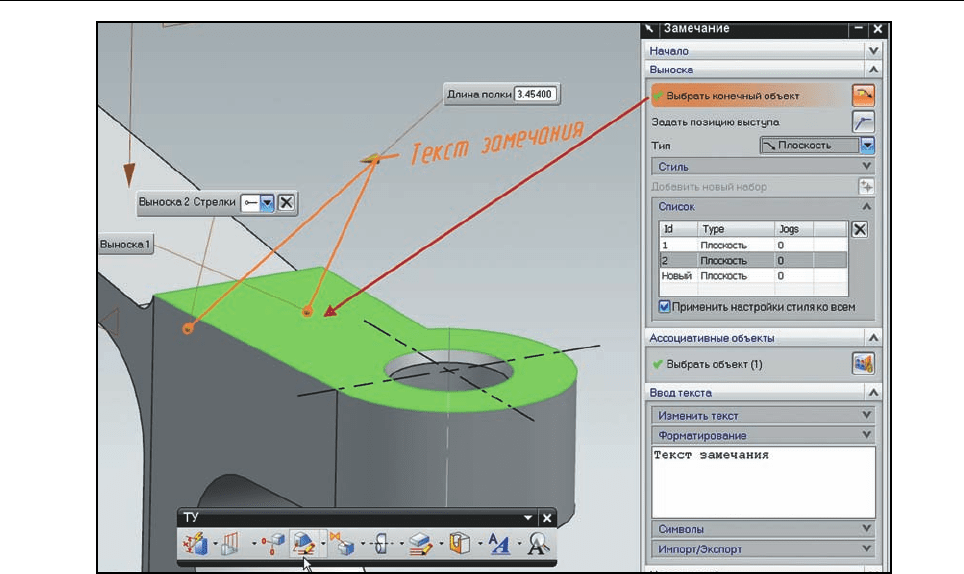Click the Выноска 1 label in viewport
Image resolution: width=964 pixels, height=574 pixels.
pos(125,244)
